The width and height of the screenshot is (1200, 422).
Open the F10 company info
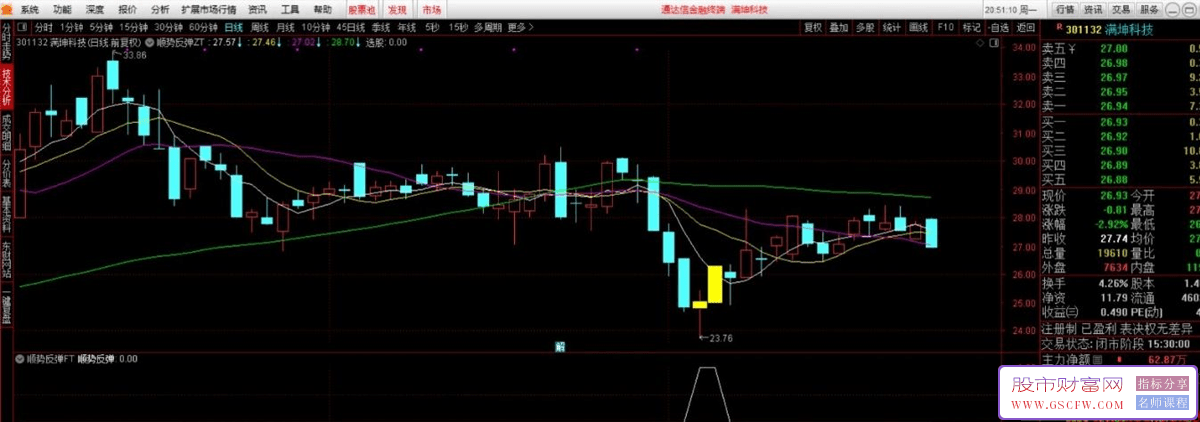[x=945, y=27]
